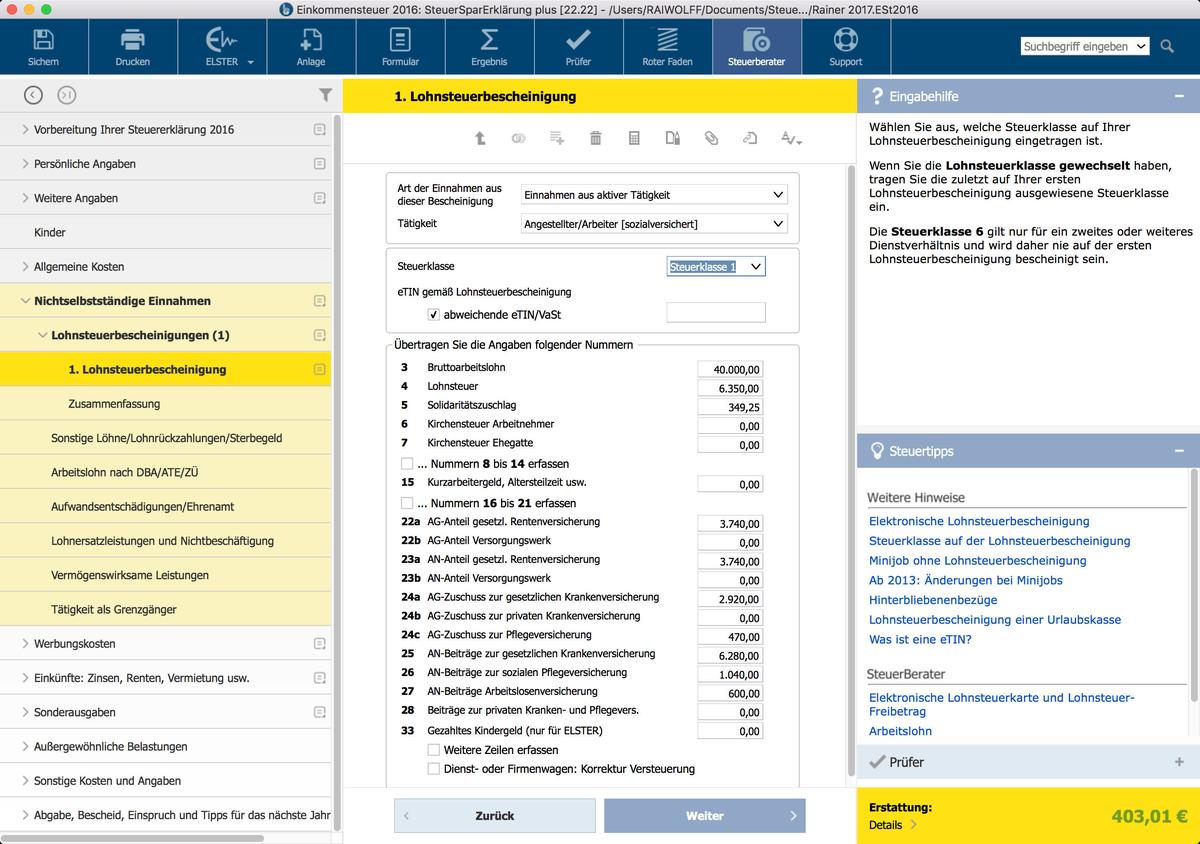Open the Tätigkeit dropdown

click(654, 224)
